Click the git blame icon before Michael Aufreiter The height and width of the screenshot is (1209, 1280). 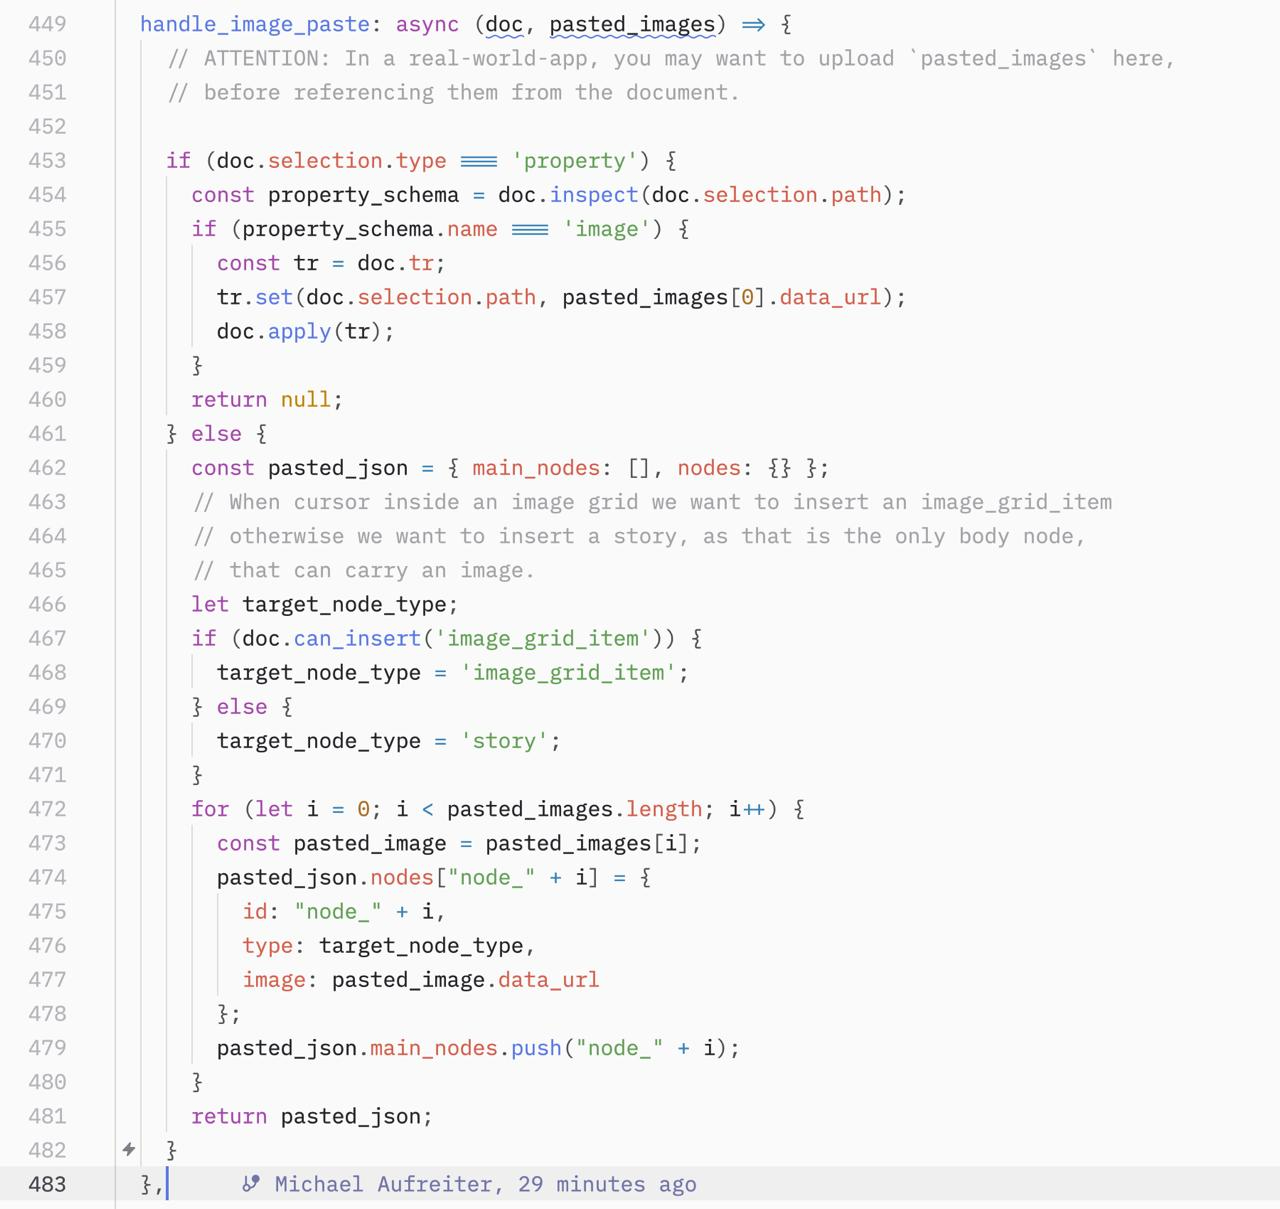click(251, 1184)
